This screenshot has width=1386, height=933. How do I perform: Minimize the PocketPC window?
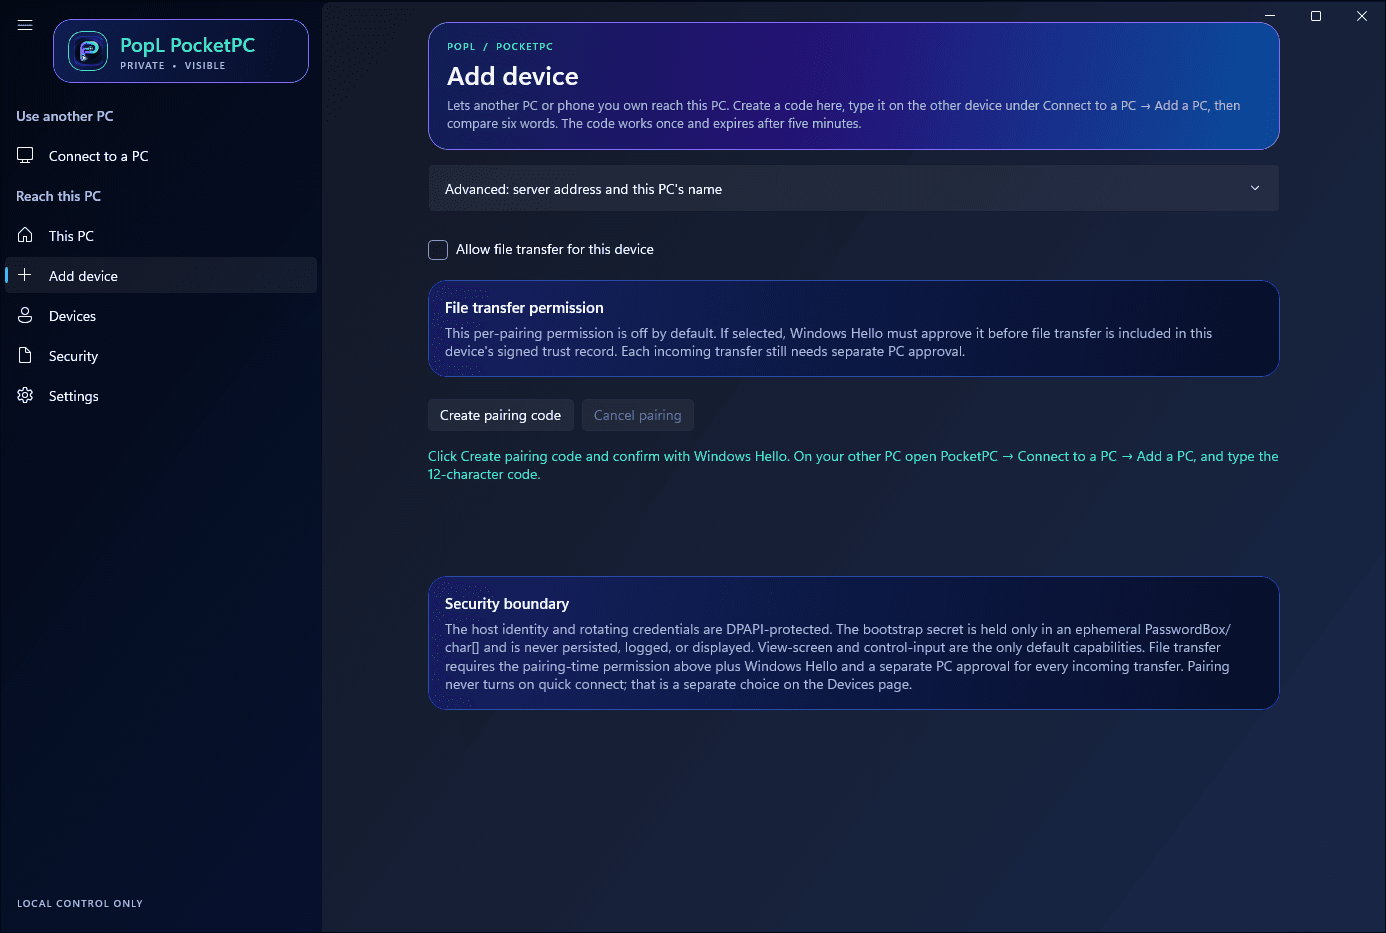pyautogui.click(x=1270, y=16)
